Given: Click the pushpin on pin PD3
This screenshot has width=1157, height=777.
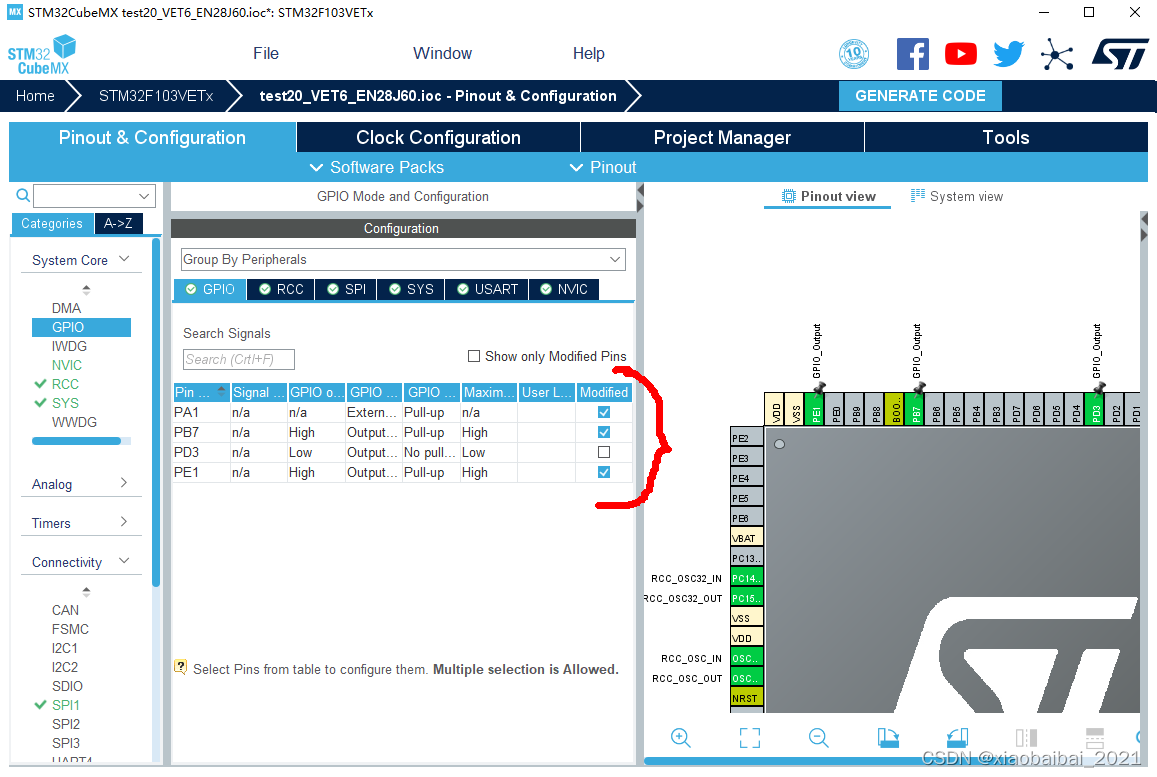Looking at the screenshot, I should tap(1099, 388).
